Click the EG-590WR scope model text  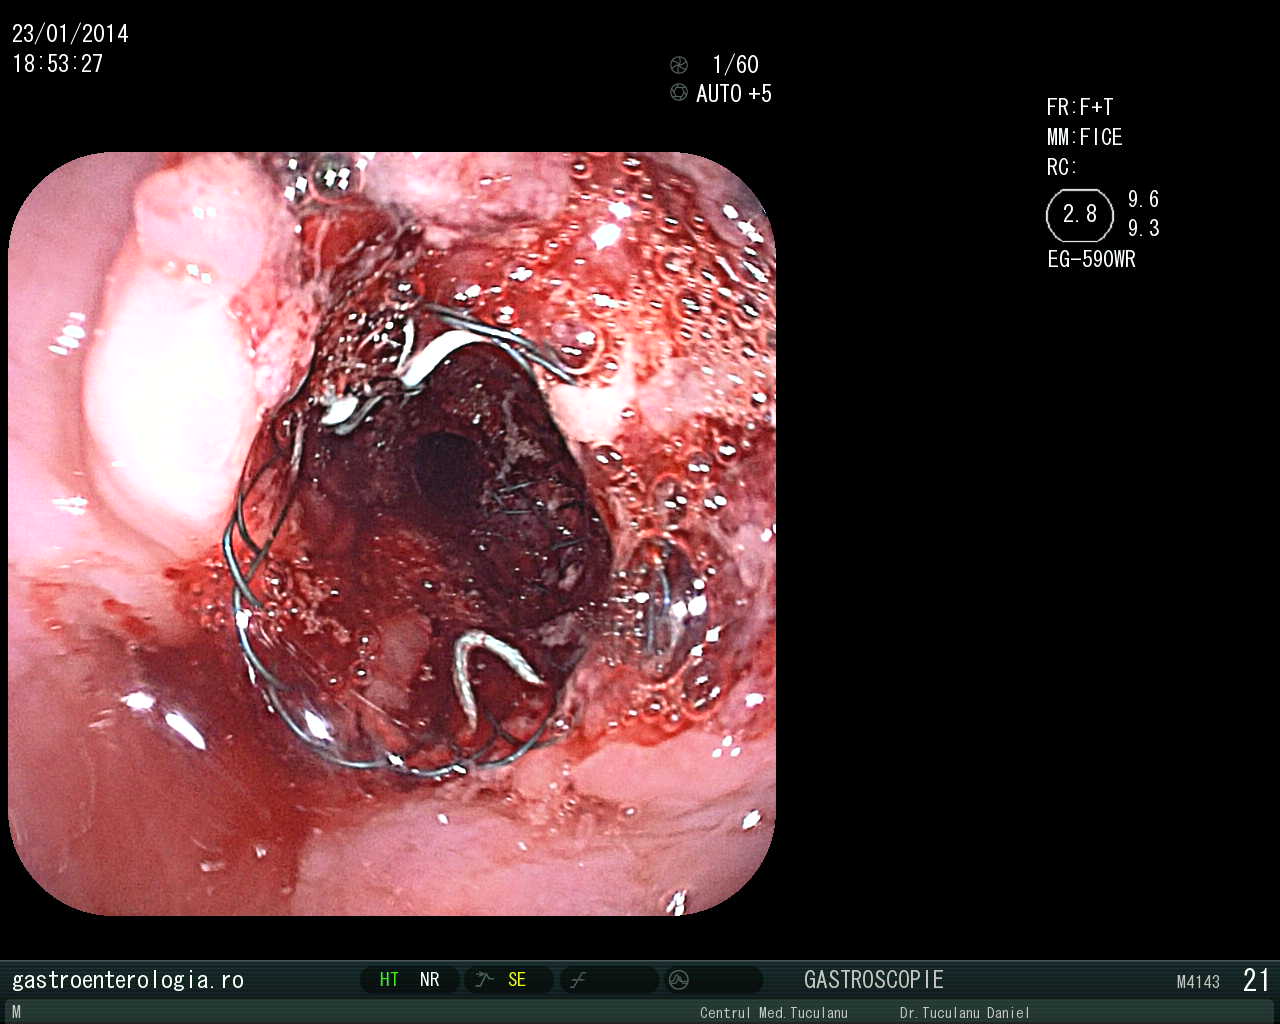[x=1091, y=259]
